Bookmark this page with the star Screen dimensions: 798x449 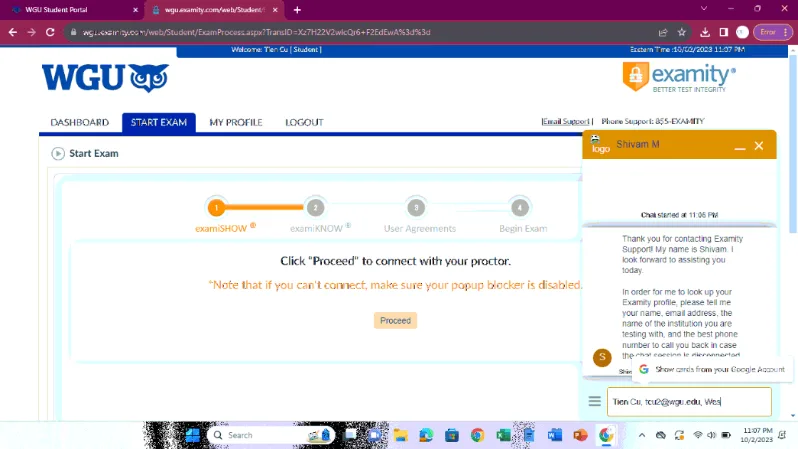pyautogui.click(x=681, y=32)
